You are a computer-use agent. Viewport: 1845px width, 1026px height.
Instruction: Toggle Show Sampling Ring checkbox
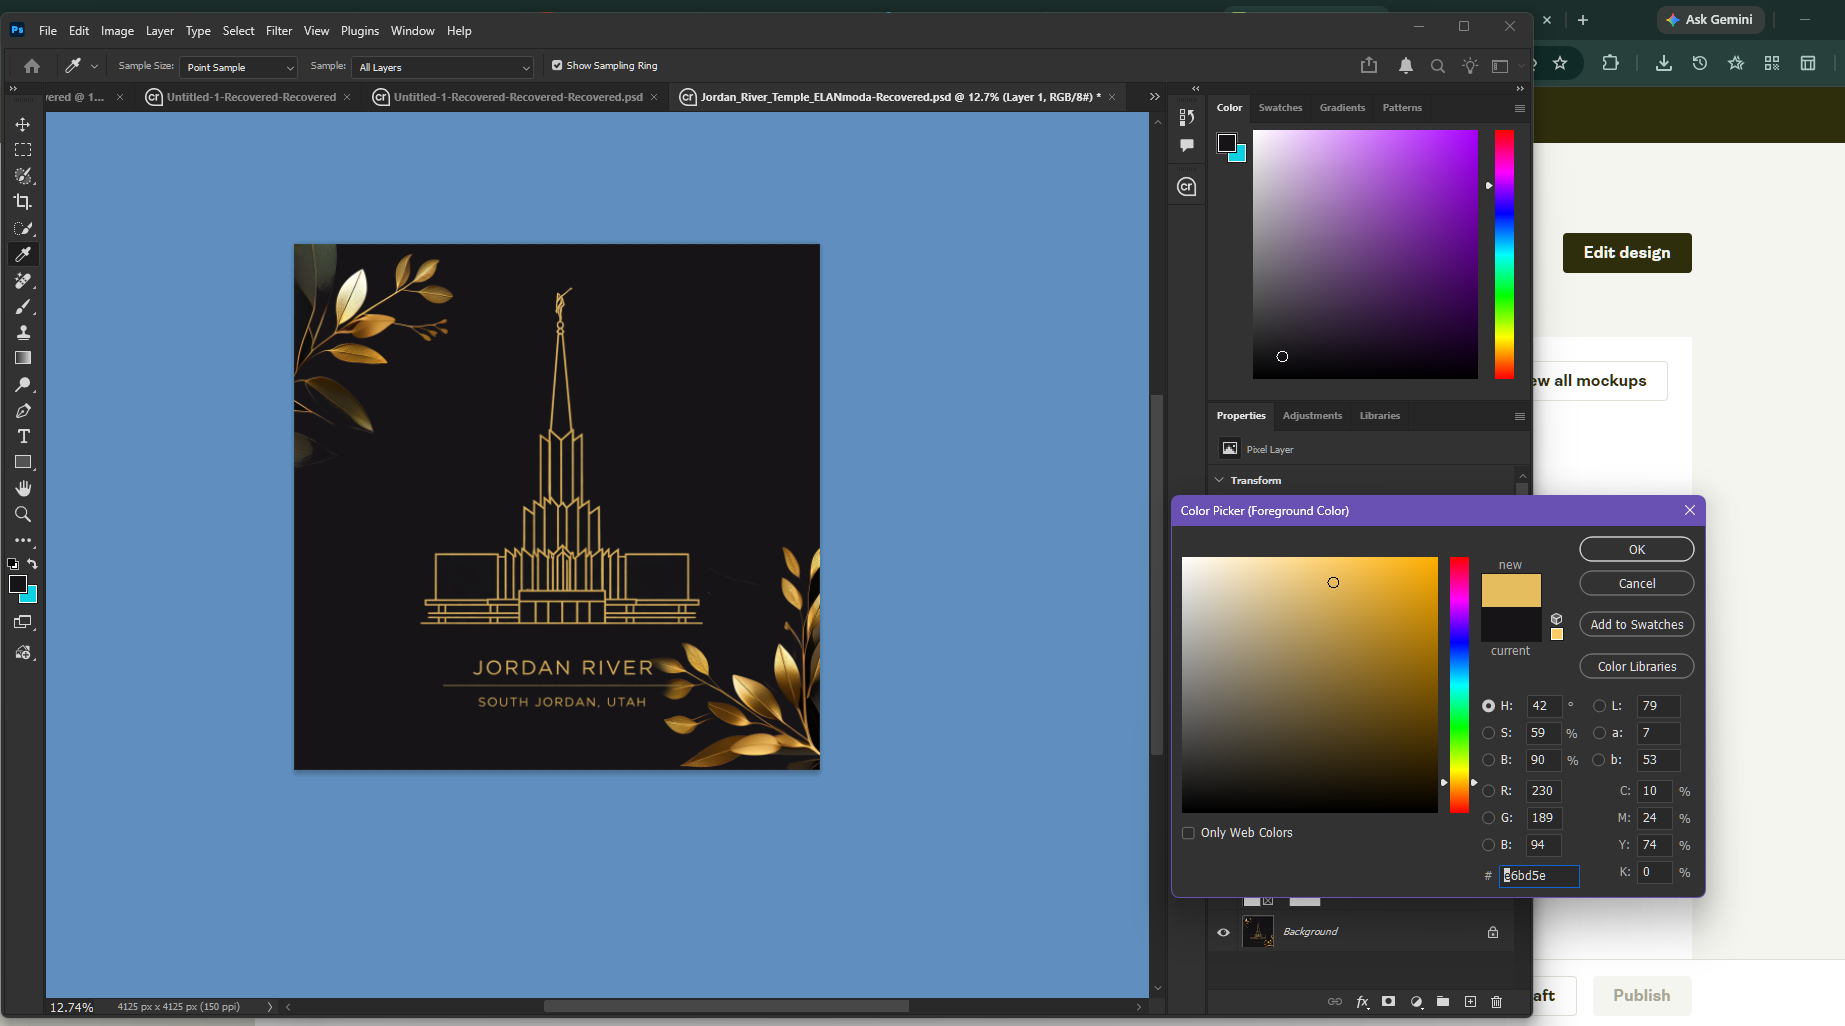click(557, 66)
